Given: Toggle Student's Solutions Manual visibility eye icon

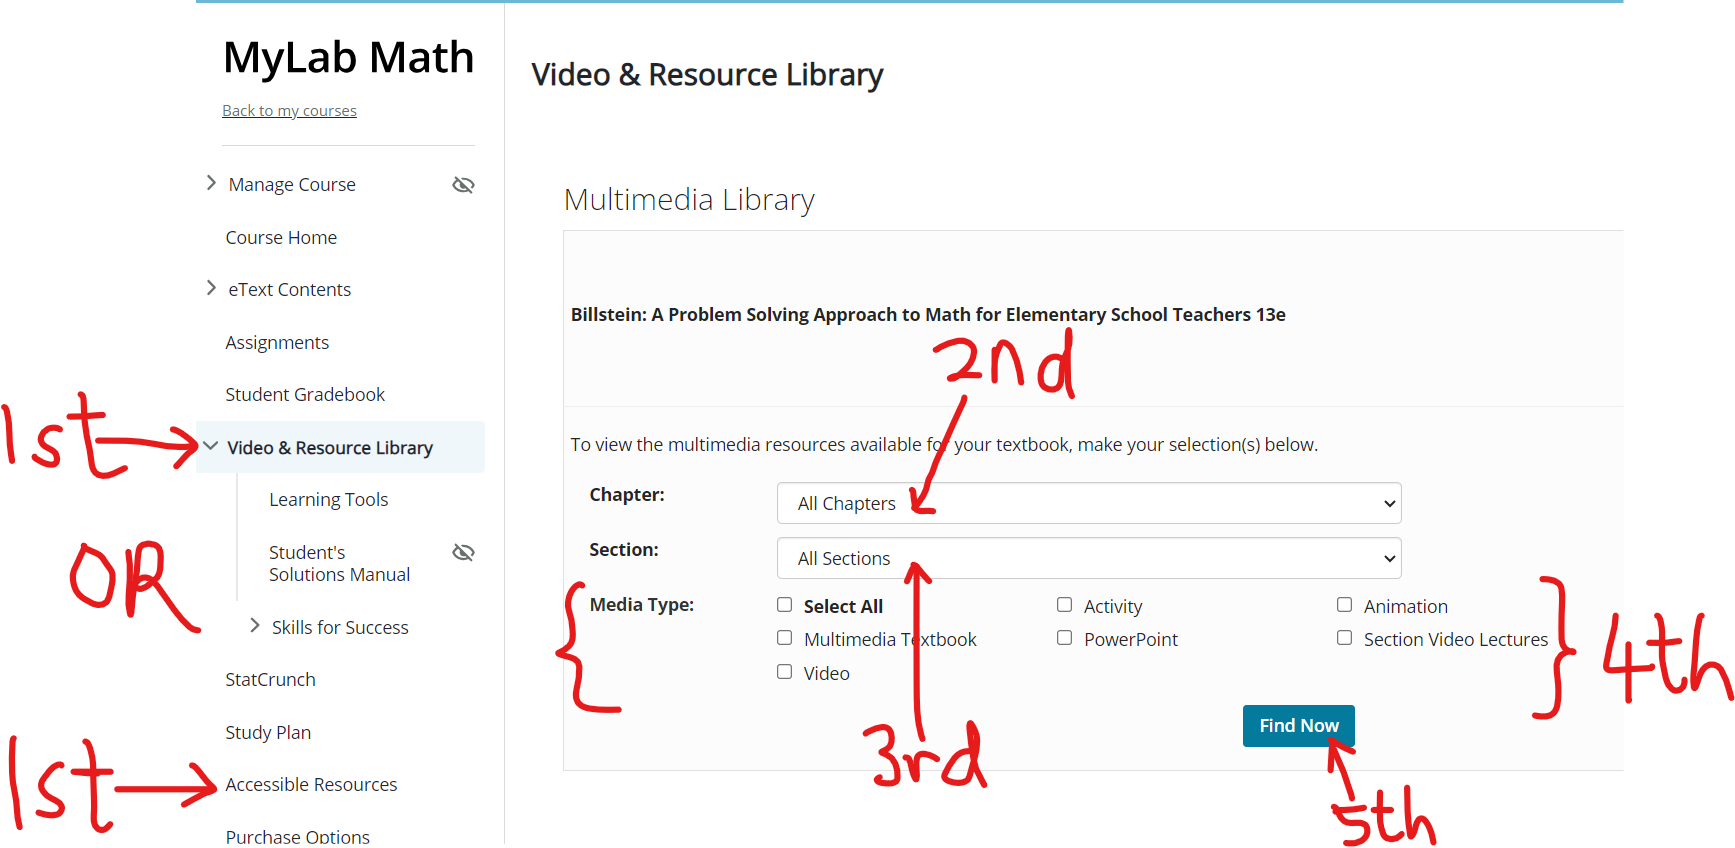Looking at the screenshot, I should tap(463, 553).
